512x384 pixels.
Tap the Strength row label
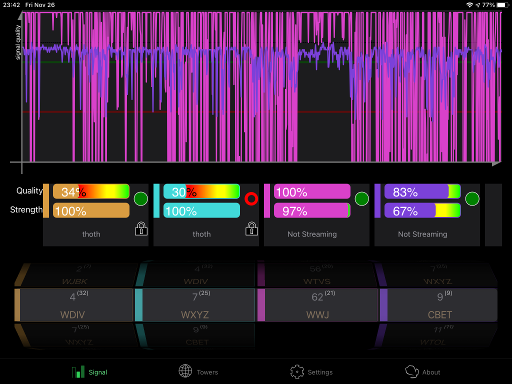[26, 210]
